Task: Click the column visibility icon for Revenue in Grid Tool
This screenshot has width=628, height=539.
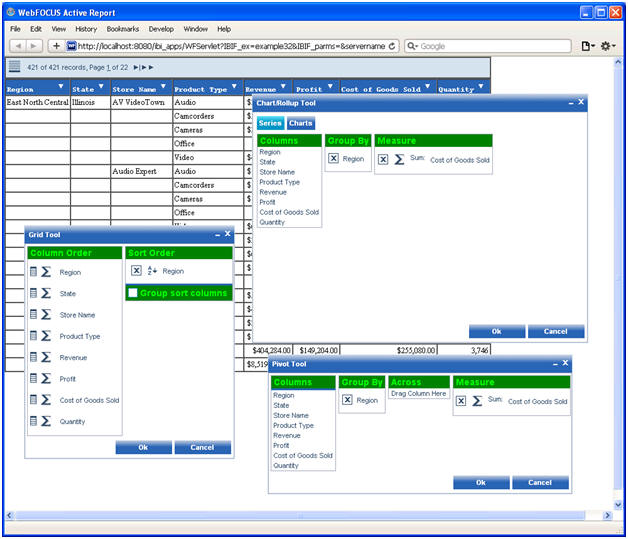Action: point(34,357)
